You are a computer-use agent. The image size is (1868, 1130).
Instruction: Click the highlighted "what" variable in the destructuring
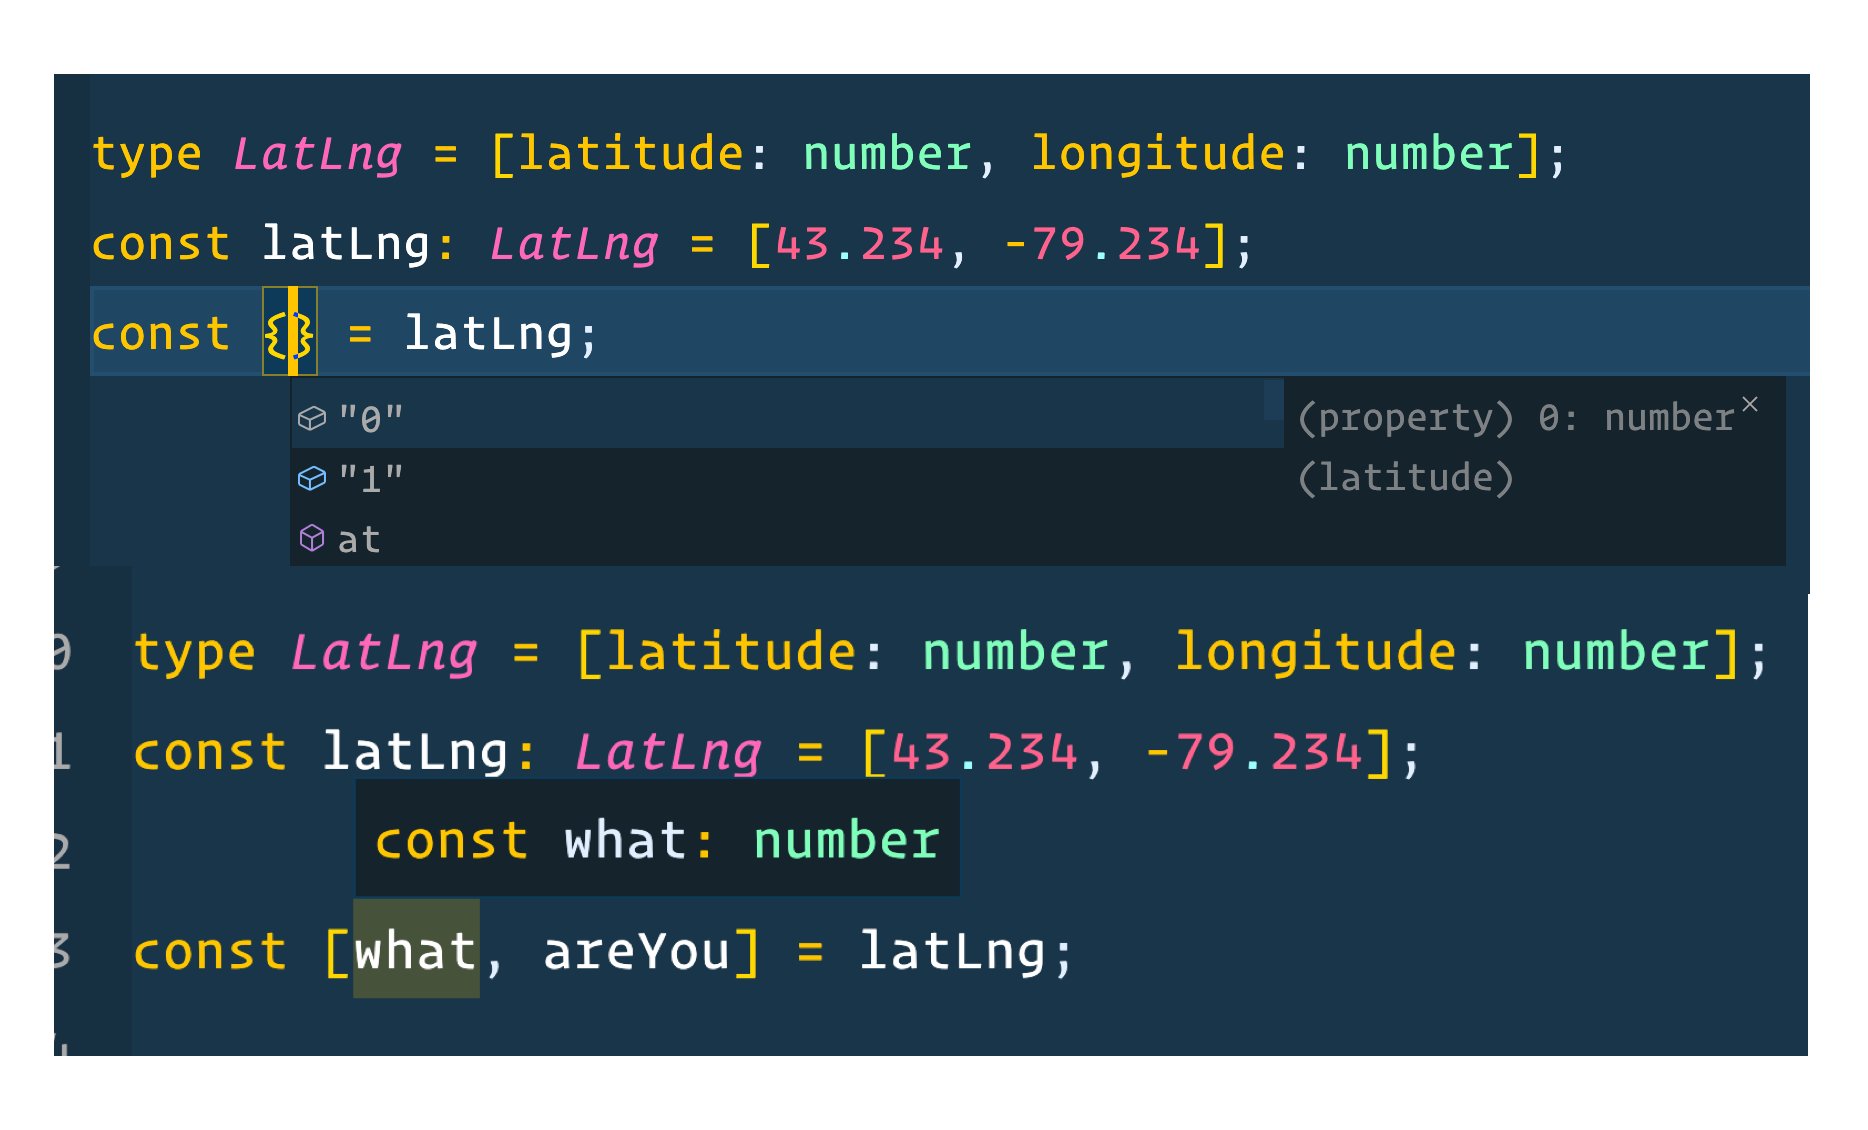[415, 951]
